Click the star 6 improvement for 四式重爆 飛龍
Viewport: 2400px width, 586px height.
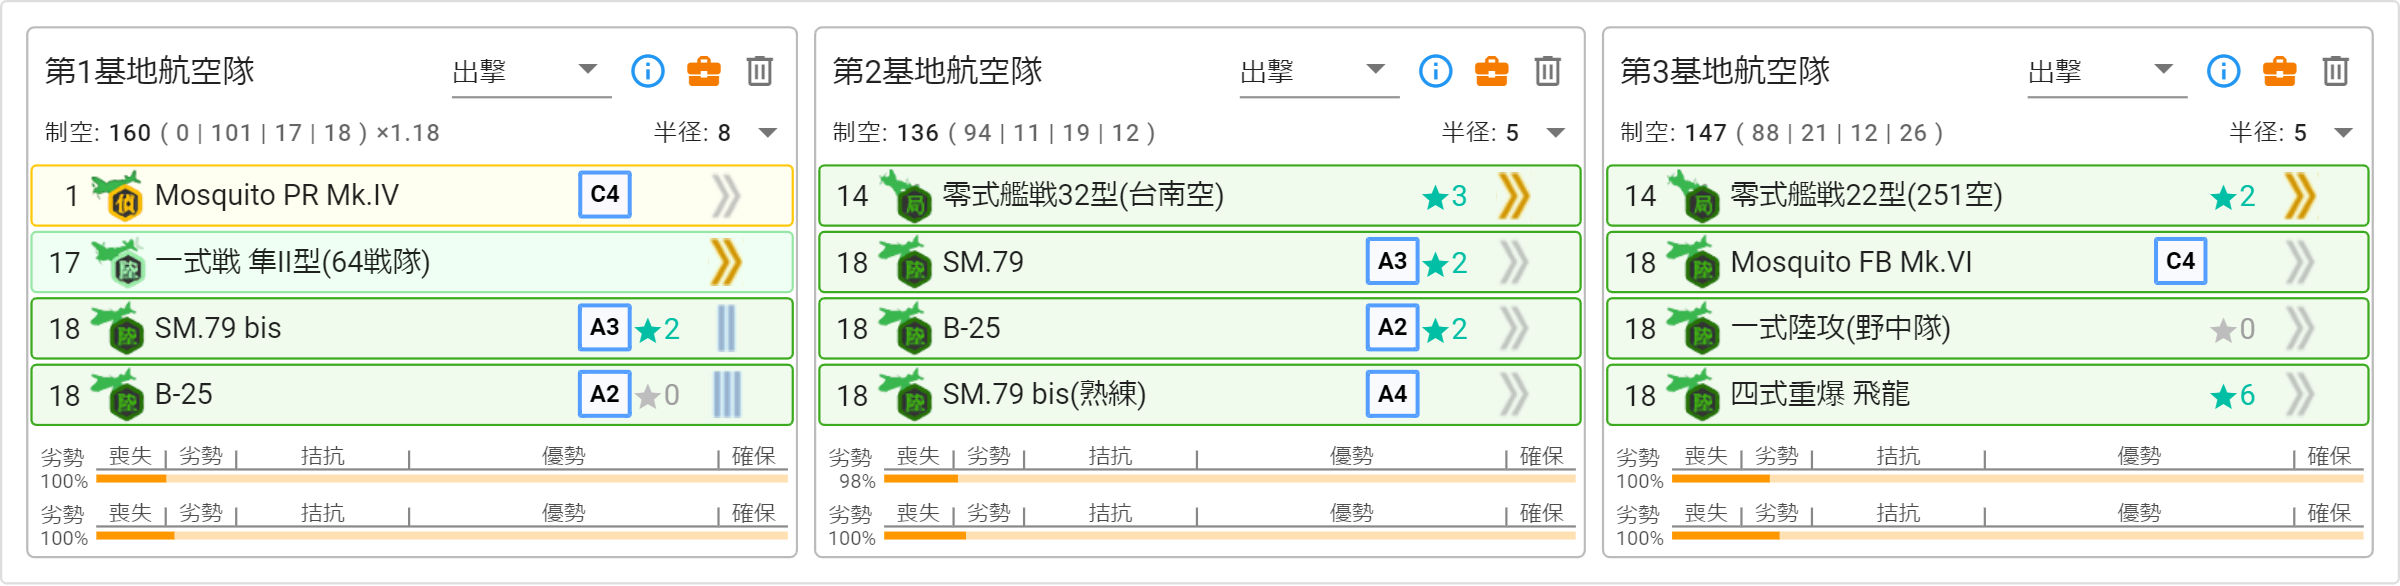(2233, 395)
